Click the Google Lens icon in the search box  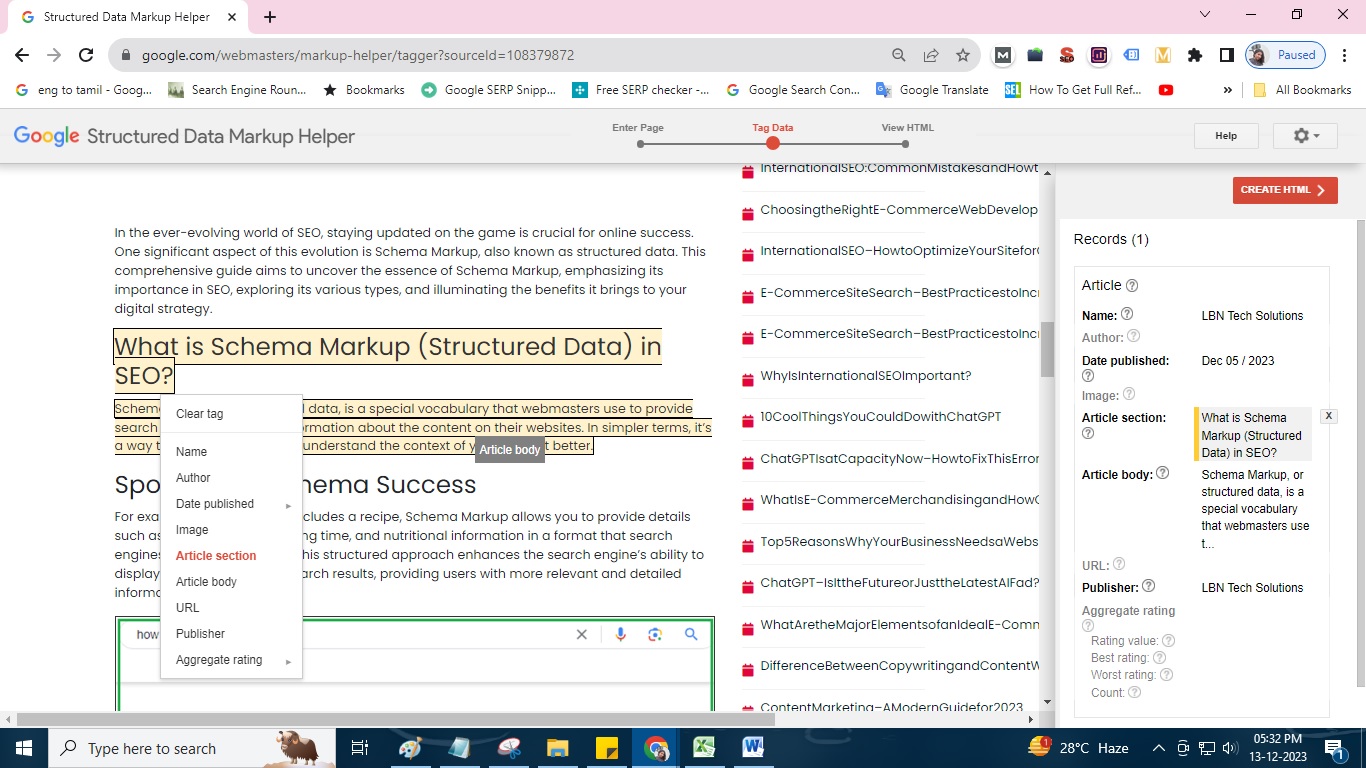coord(655,634)
